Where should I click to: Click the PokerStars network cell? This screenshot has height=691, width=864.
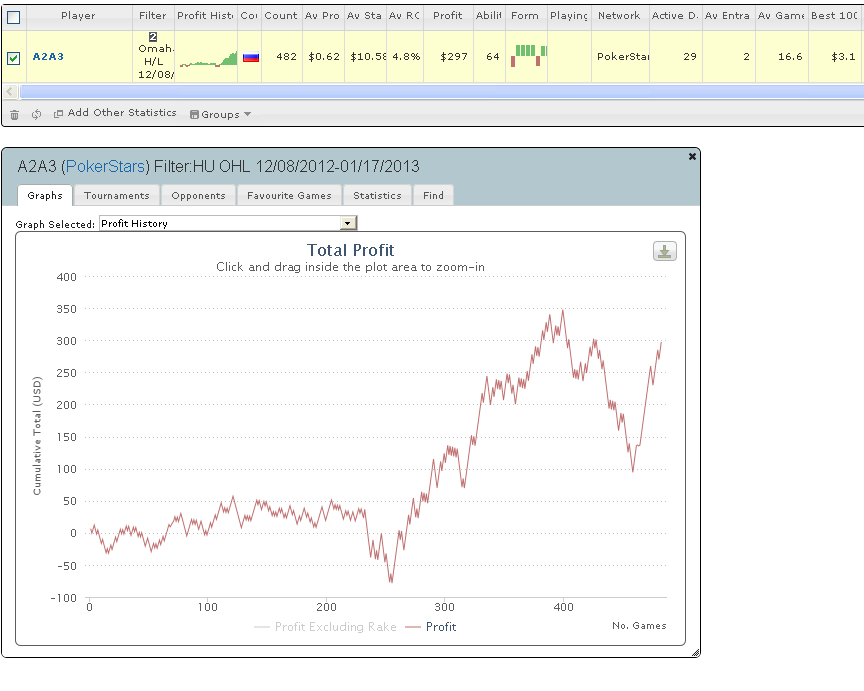pos(620,56)
